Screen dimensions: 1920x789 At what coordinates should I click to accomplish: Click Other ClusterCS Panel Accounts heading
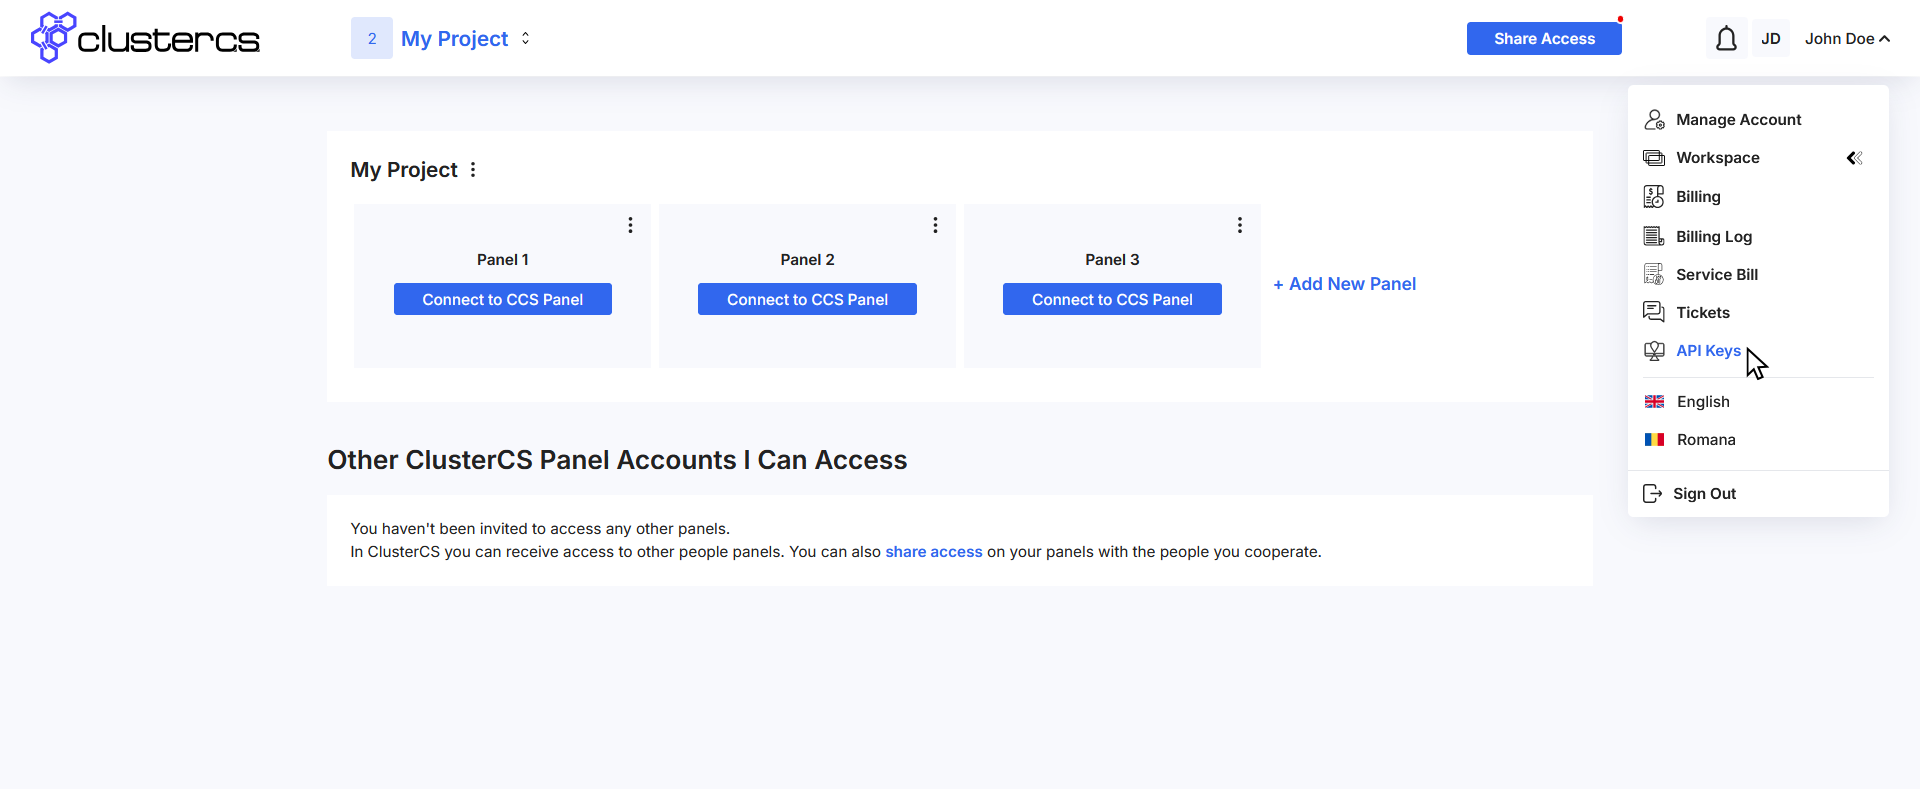[617, 460]
